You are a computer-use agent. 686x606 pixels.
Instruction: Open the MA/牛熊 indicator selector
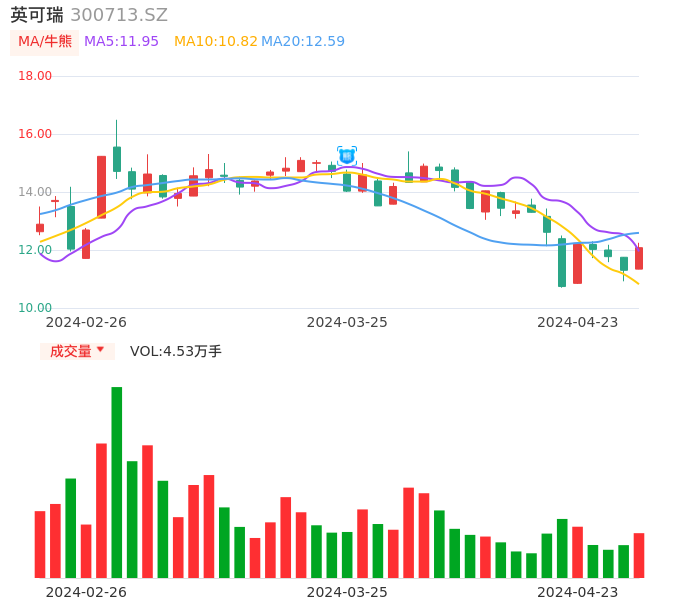click(45, 42)
